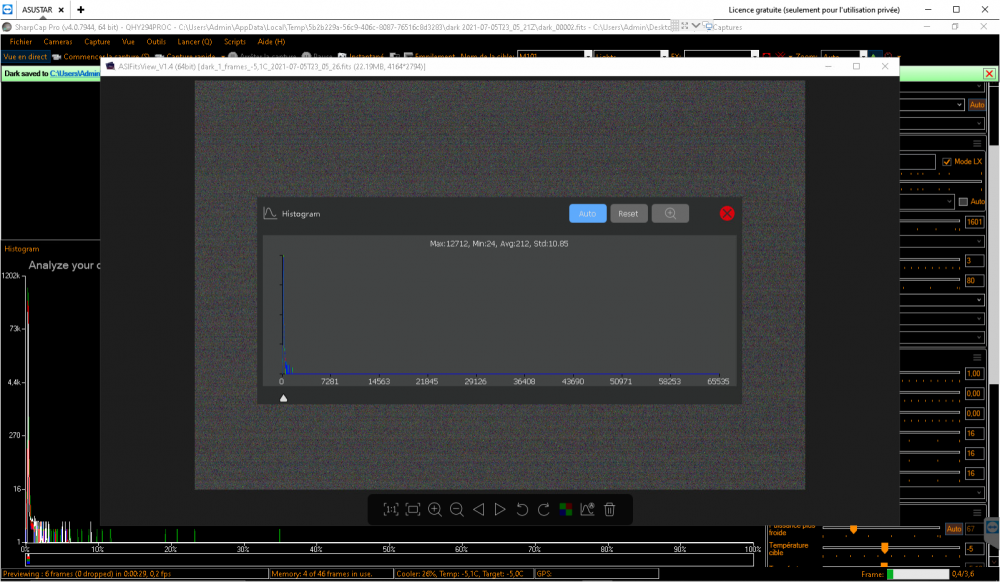Click the histogram curve icon beside the Histogram title
Screen dimensions: 1000x582
[270, 214]
